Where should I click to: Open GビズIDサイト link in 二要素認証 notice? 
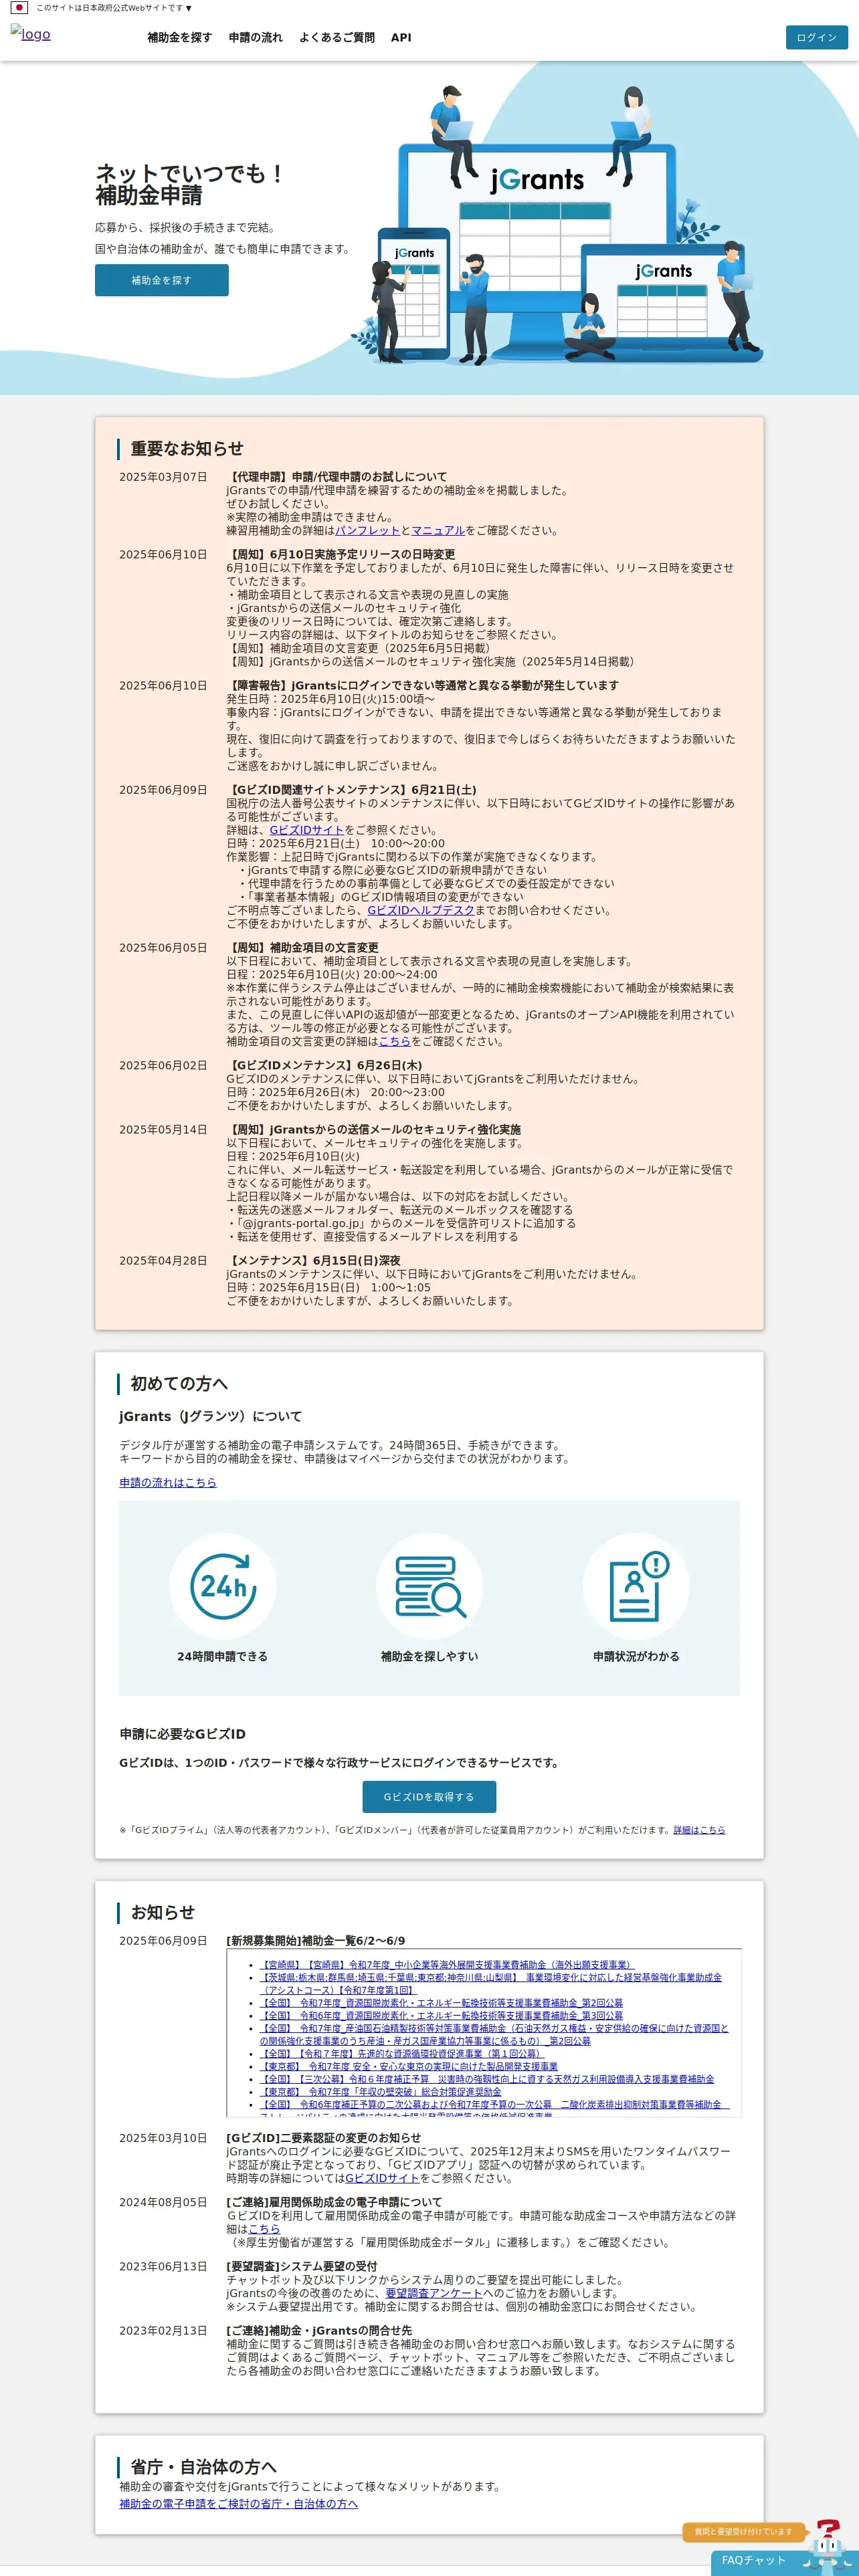click(382, 2178)
